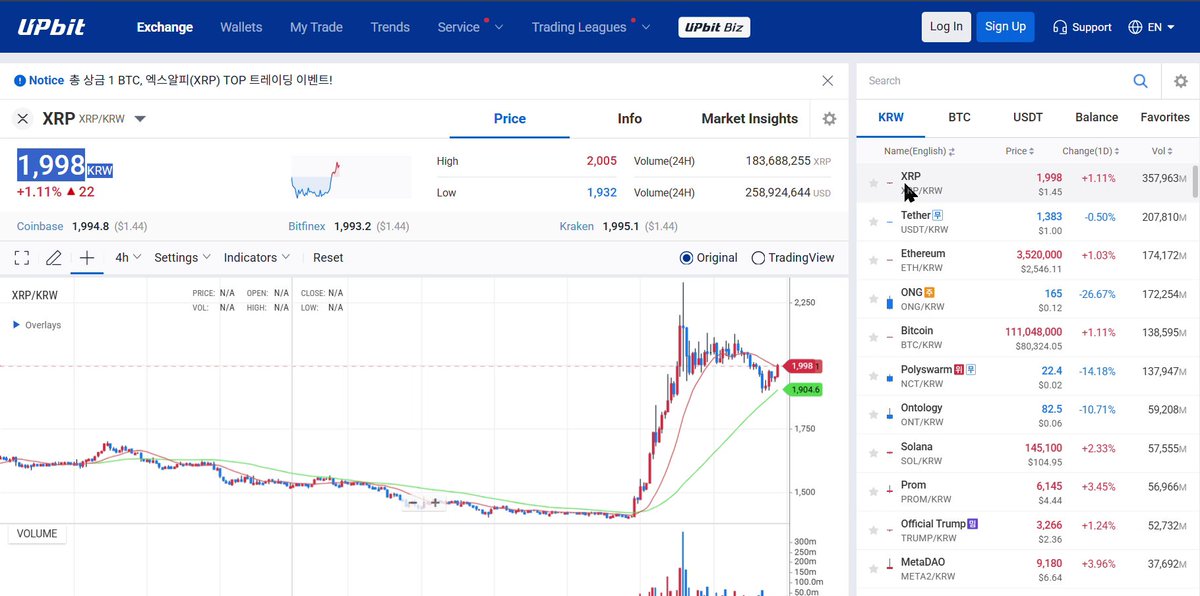1200x596 pixels.
Task: Open the 4h interval dropdown
Action: [128, 258]
